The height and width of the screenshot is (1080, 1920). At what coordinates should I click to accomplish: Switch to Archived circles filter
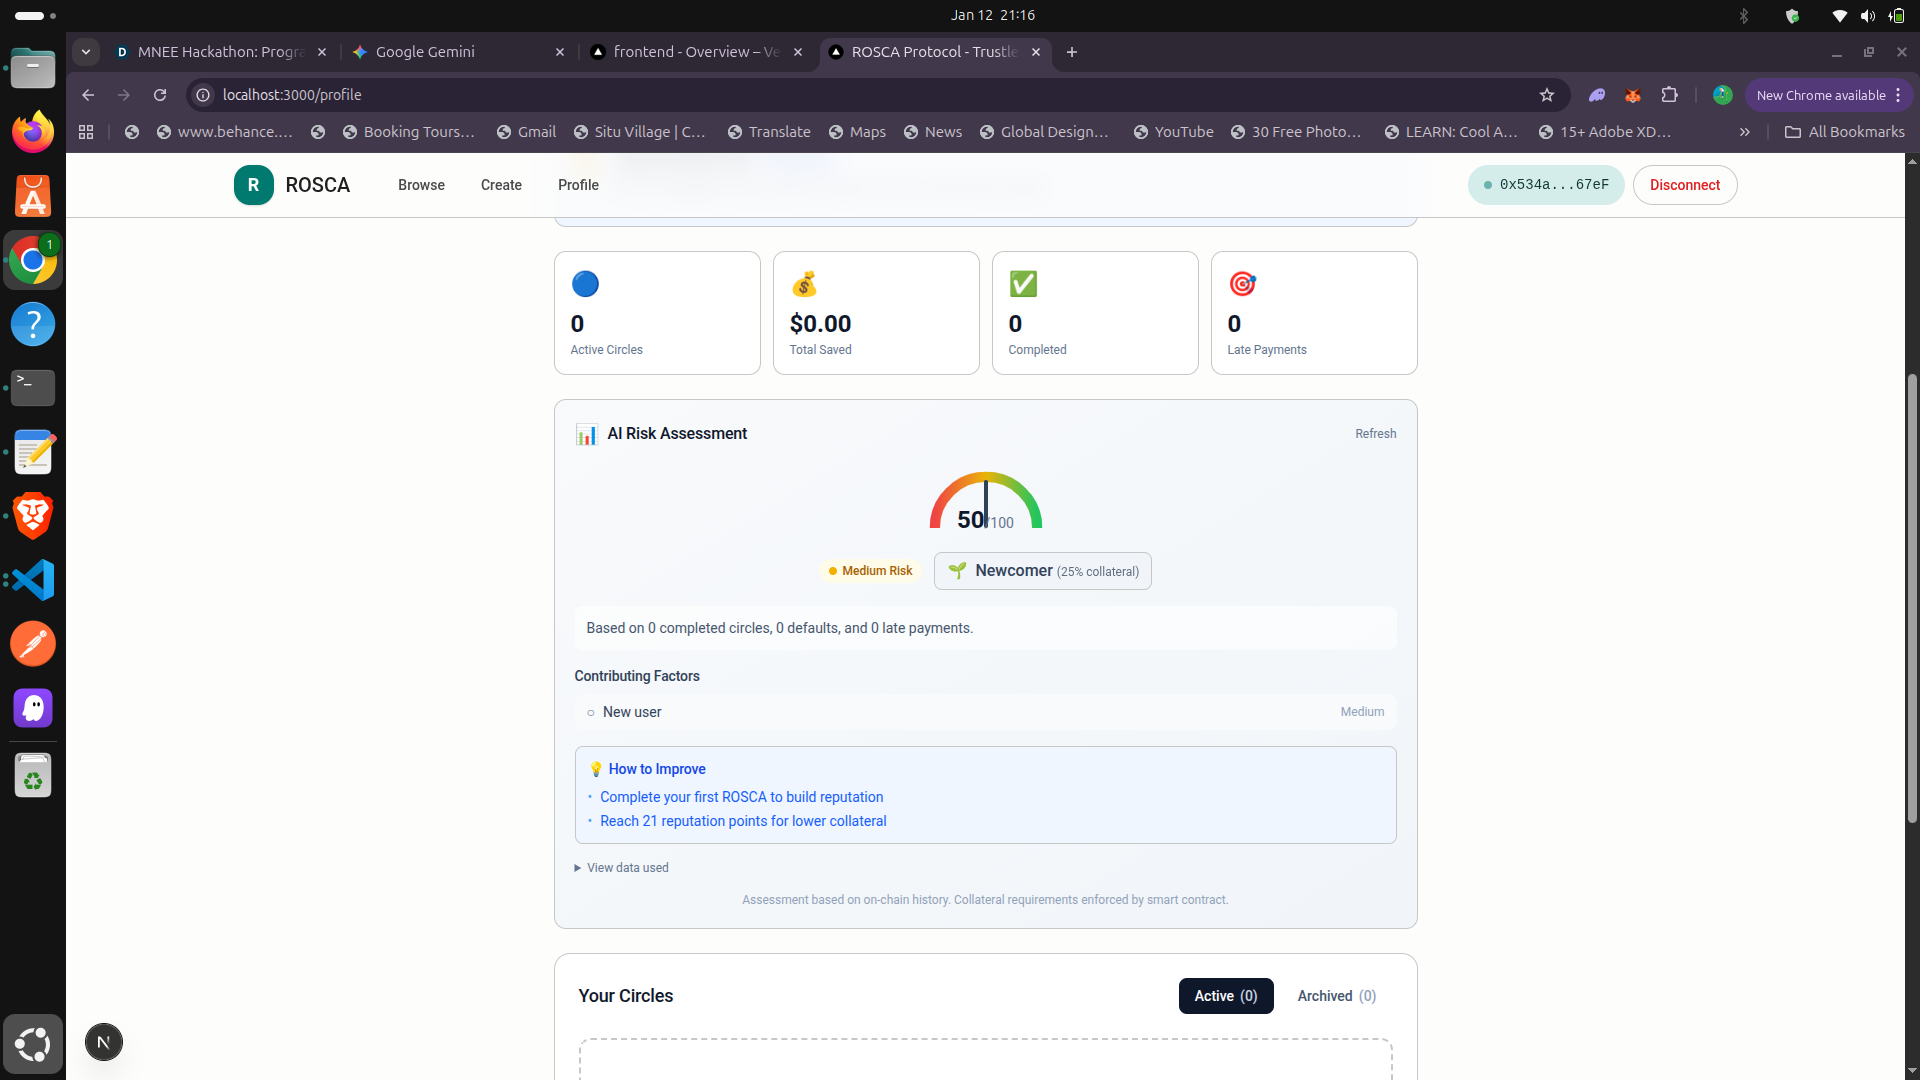pos(1336,996)
